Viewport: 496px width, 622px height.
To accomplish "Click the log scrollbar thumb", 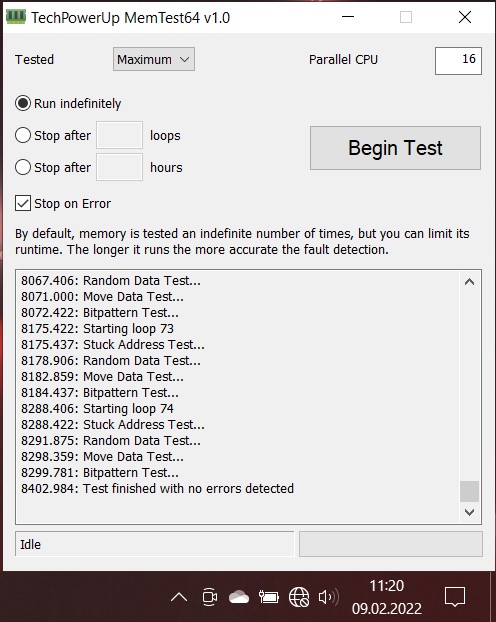I will (x=469, y=491).
